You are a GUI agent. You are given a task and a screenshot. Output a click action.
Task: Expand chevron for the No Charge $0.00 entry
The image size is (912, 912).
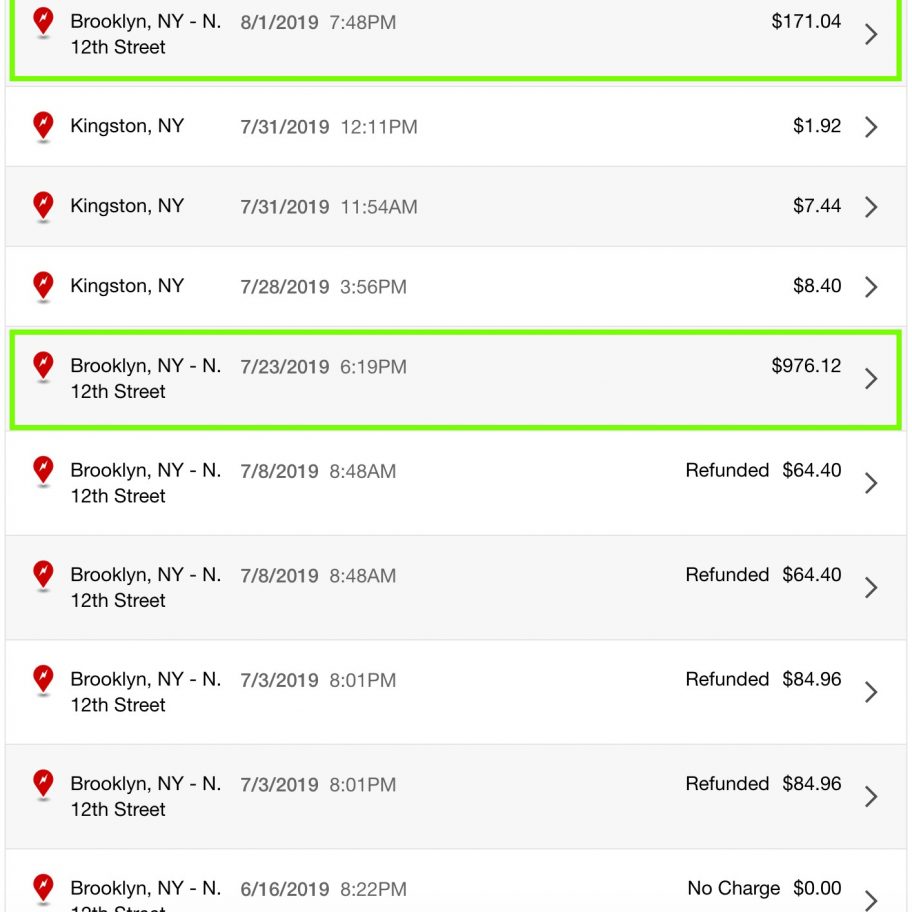click(871, 900)
